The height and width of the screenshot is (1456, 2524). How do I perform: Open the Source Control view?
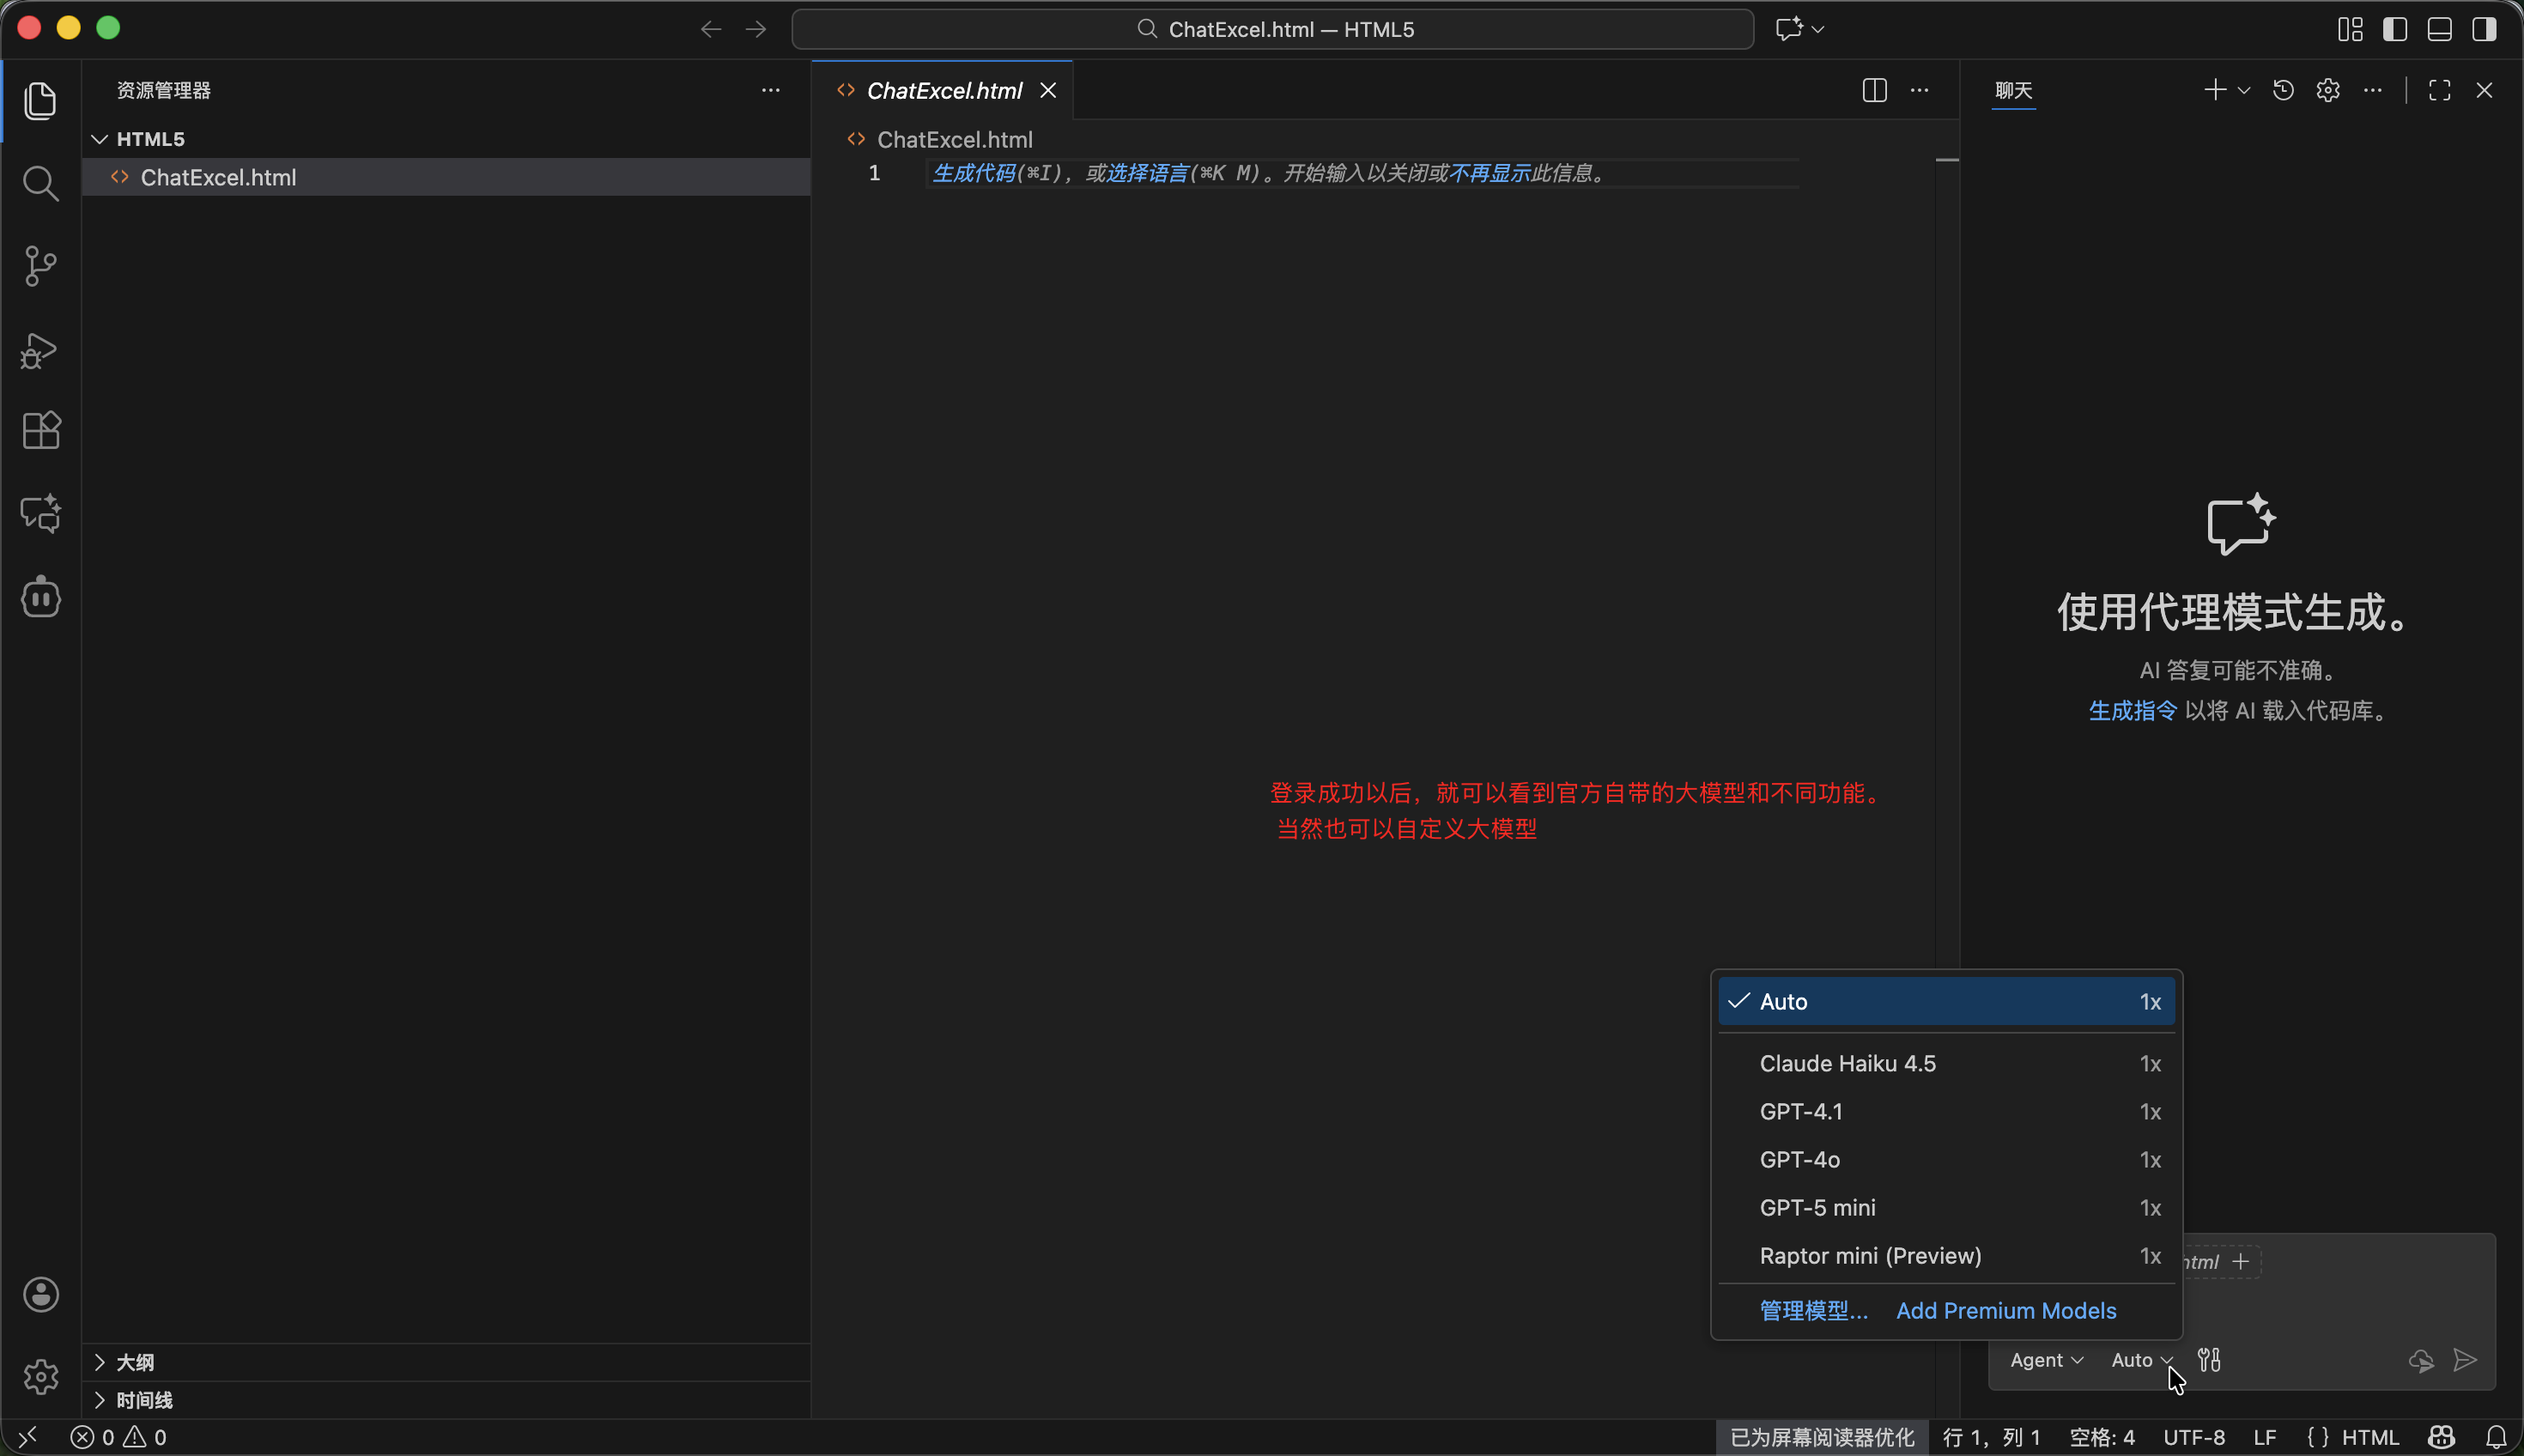[40, 266]
